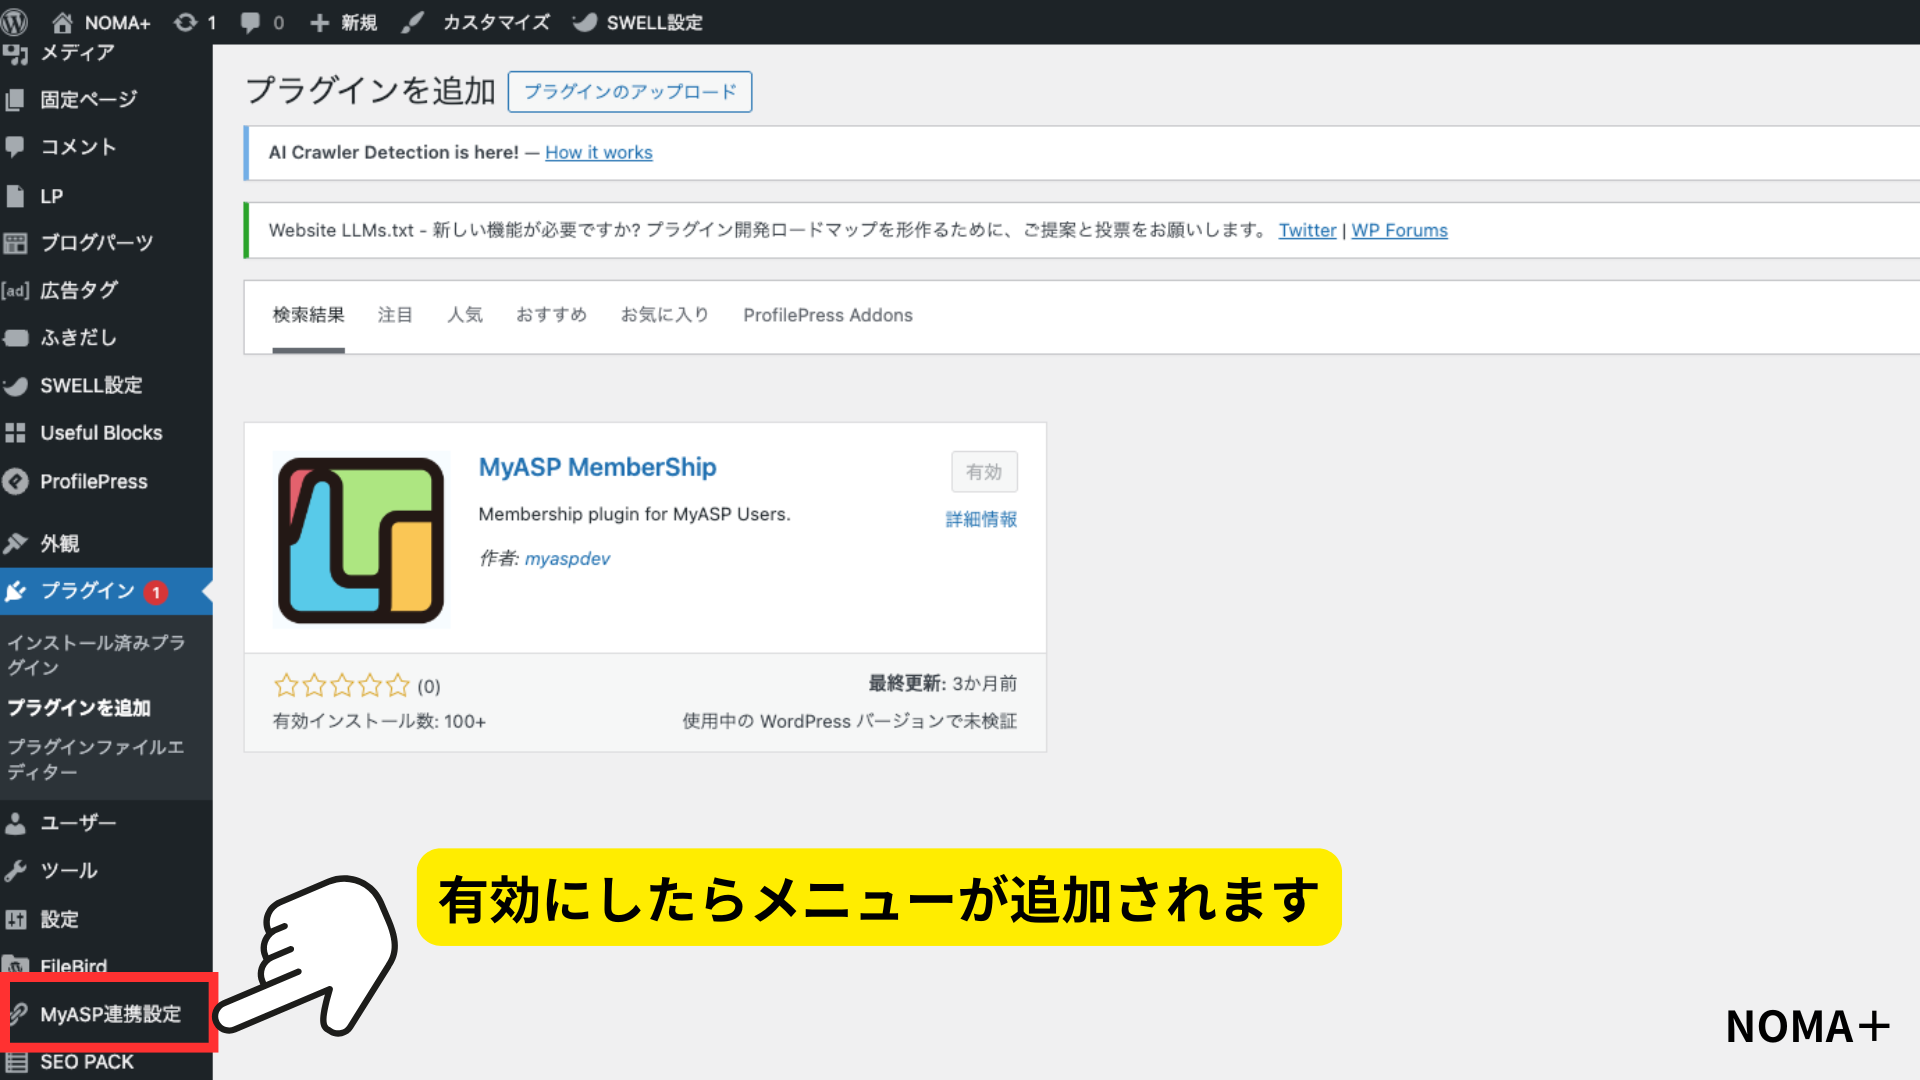Click the メディア media icon in sidebar
Image resolution: width=1920 pixels, height=1080 pixels.
click(15, 53)
